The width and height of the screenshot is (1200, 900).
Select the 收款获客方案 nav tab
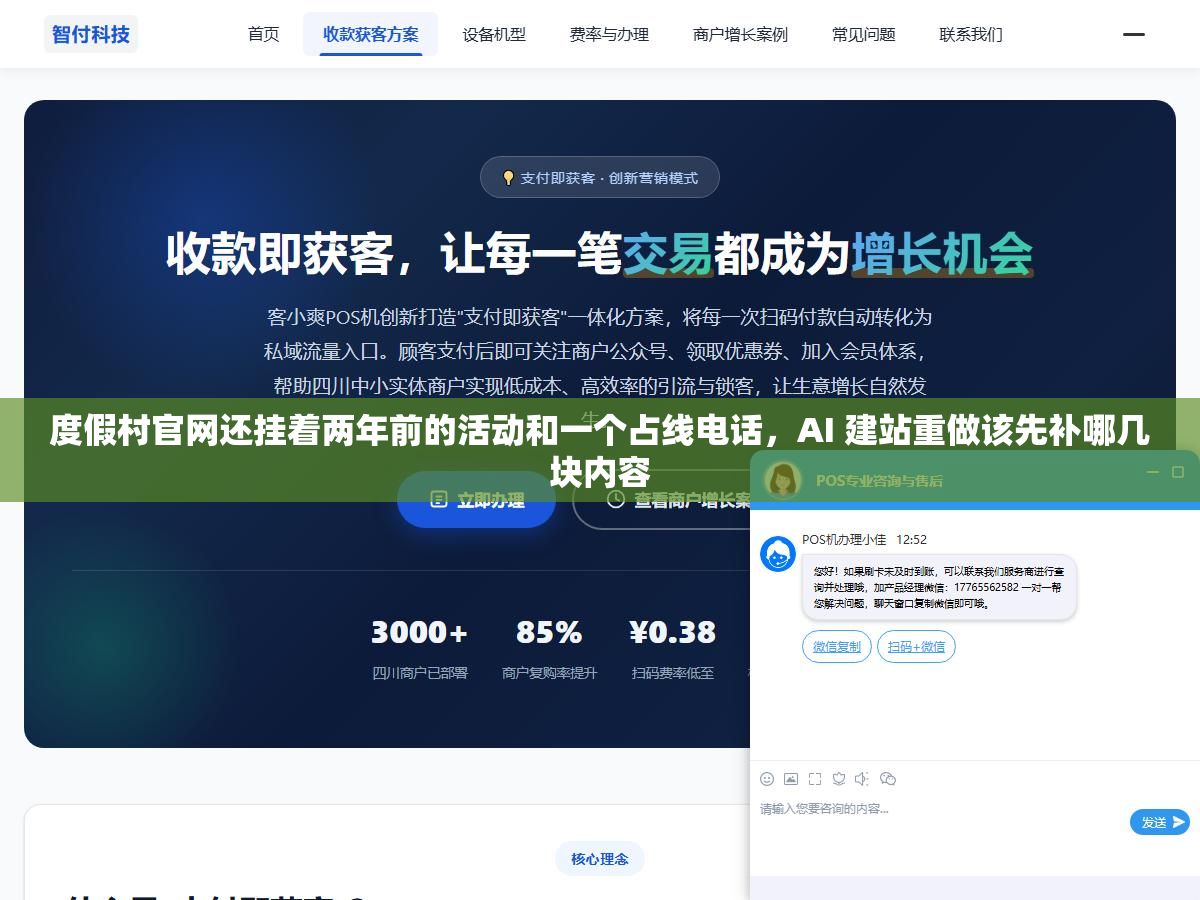pyautogui.click(x=371, y=34)
